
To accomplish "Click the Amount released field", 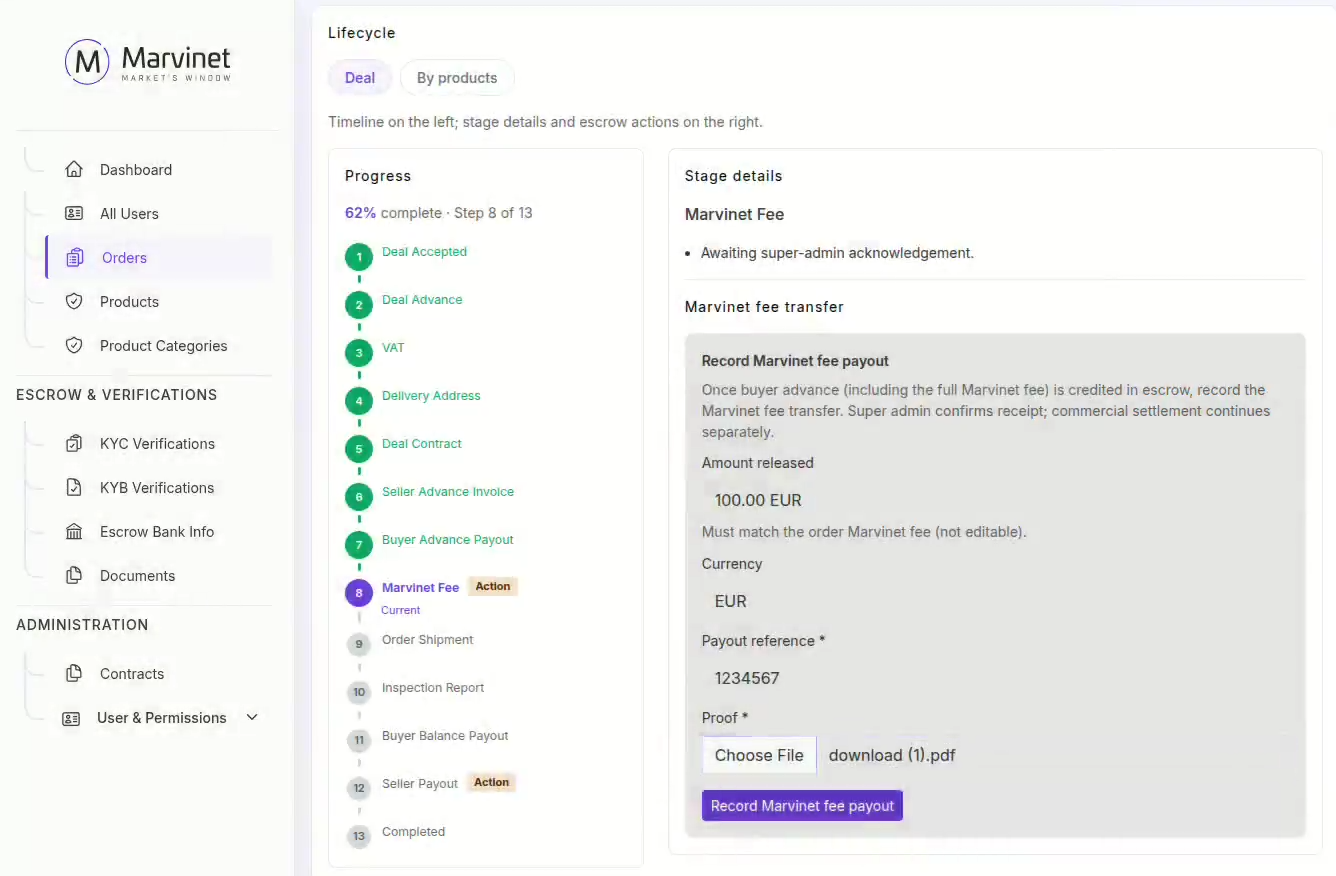I will (995, 500).
